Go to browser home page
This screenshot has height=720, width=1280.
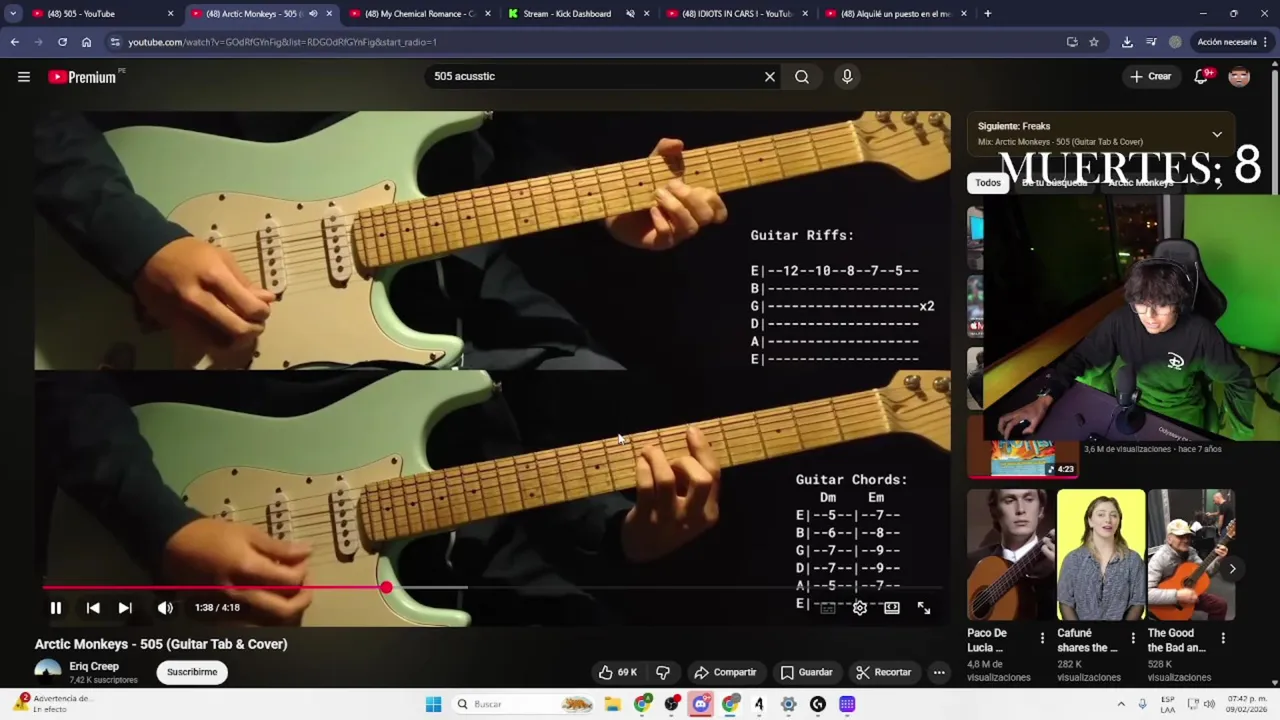[x=86, y=42]
